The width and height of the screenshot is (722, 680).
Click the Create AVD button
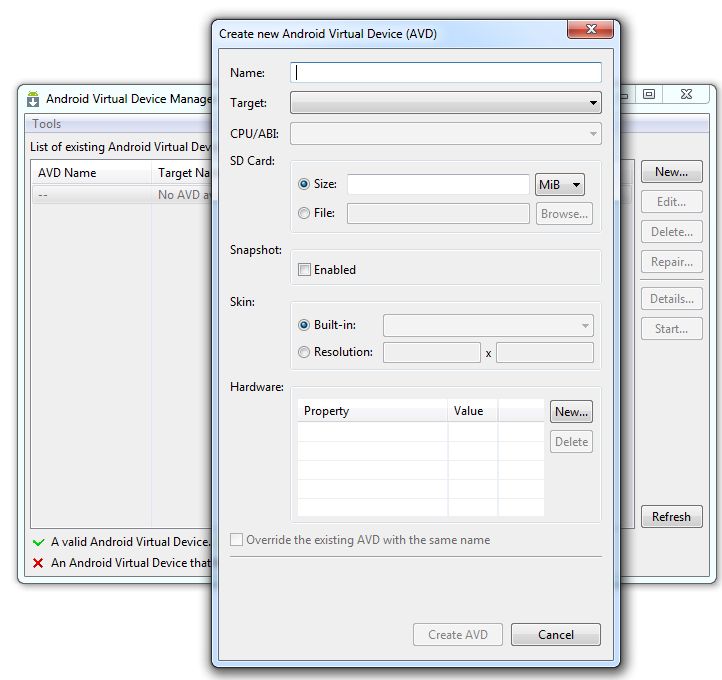(458, 634)
